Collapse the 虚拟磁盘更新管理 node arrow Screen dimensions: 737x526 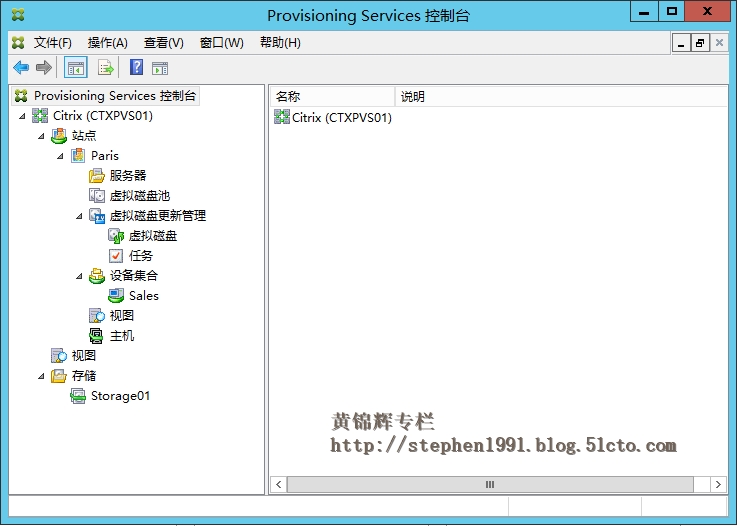(79, 216)
